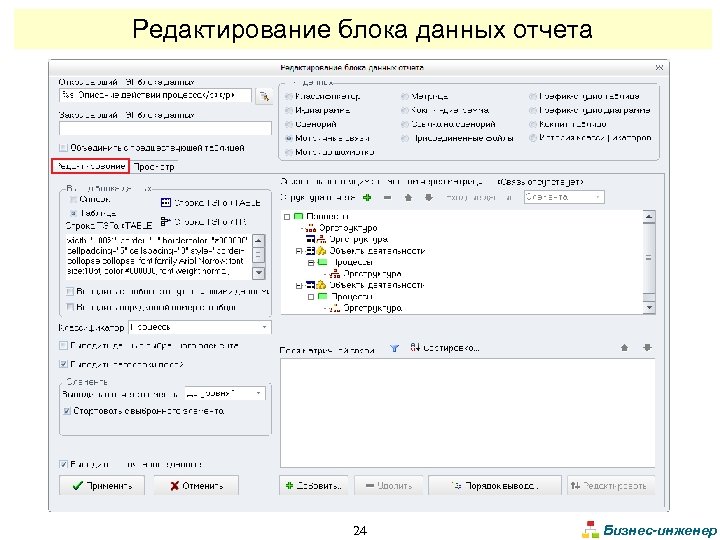
Task: Toggle Стартовать с выбранного элемента checkbox
Action: coord(67,411)
